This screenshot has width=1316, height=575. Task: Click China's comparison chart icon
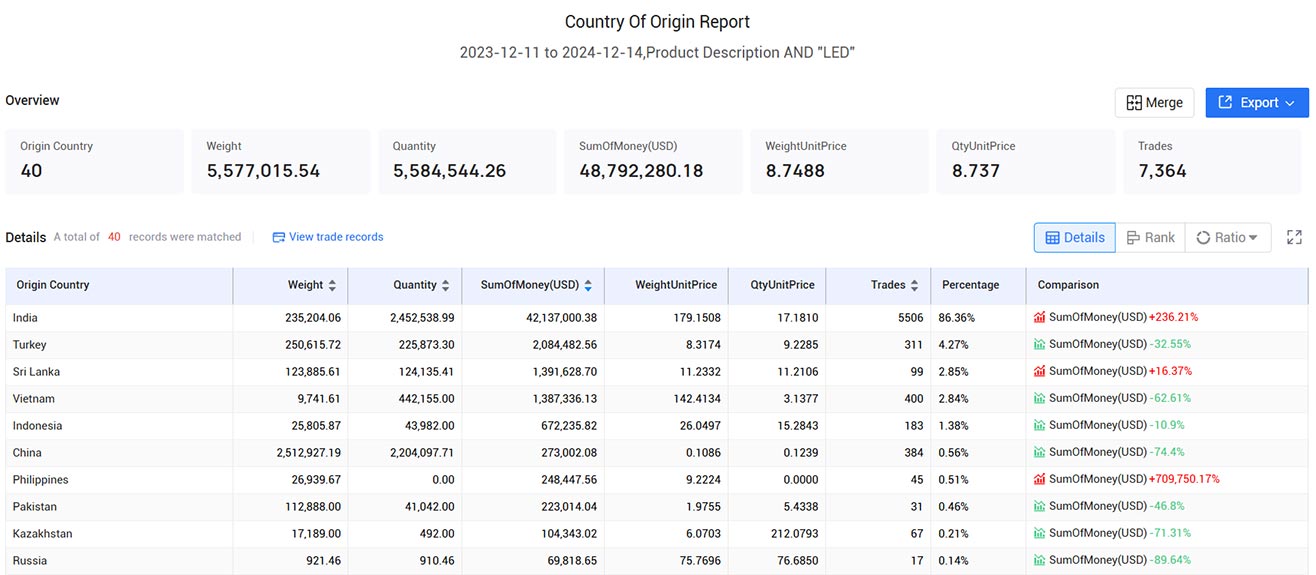click(x=1040, y=452)
